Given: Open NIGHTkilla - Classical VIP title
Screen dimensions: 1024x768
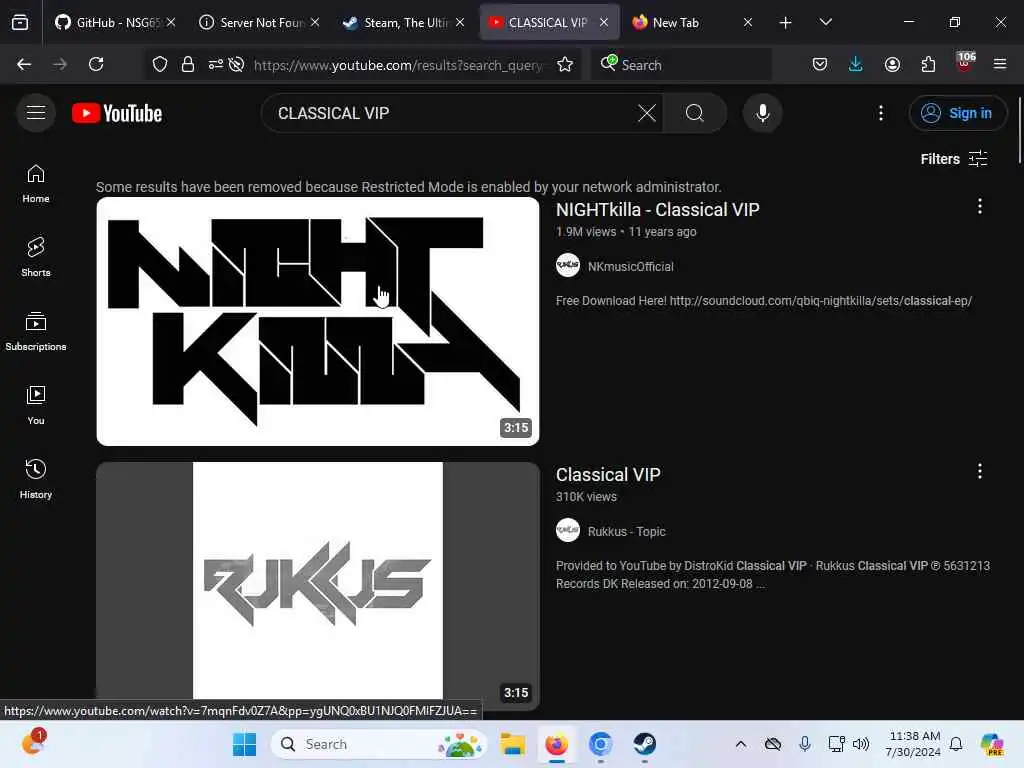Looking at the screenshot, I should point(658,210).
